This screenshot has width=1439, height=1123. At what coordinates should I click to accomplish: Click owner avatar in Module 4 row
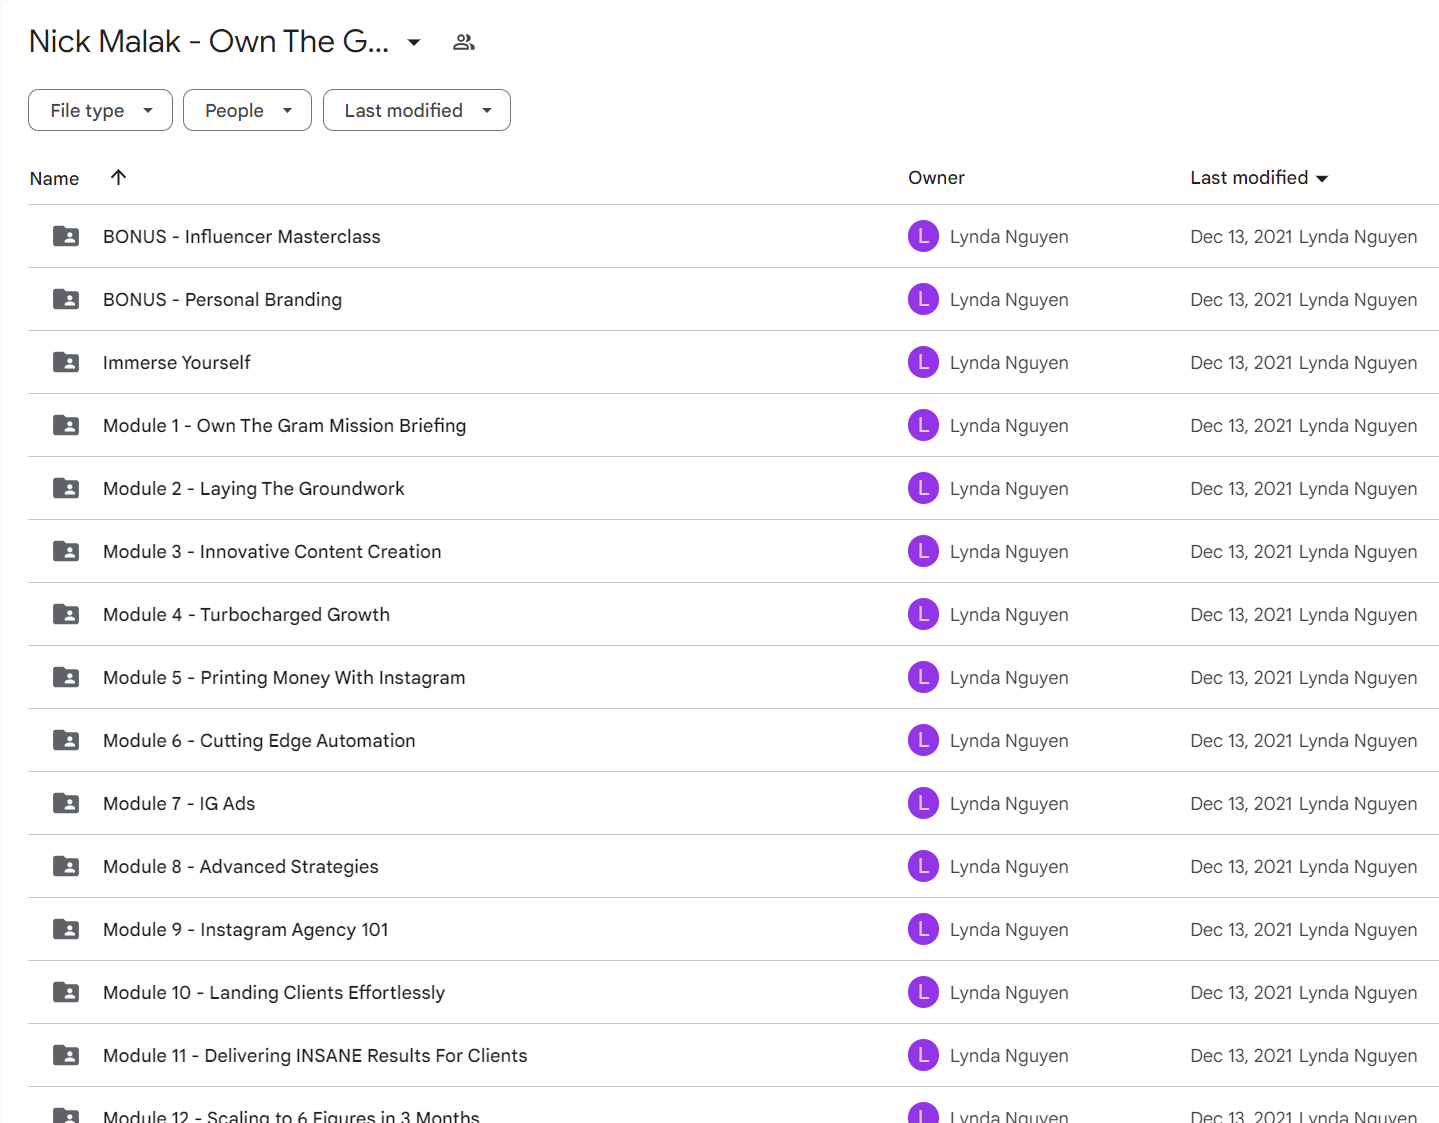pos(923,614)
